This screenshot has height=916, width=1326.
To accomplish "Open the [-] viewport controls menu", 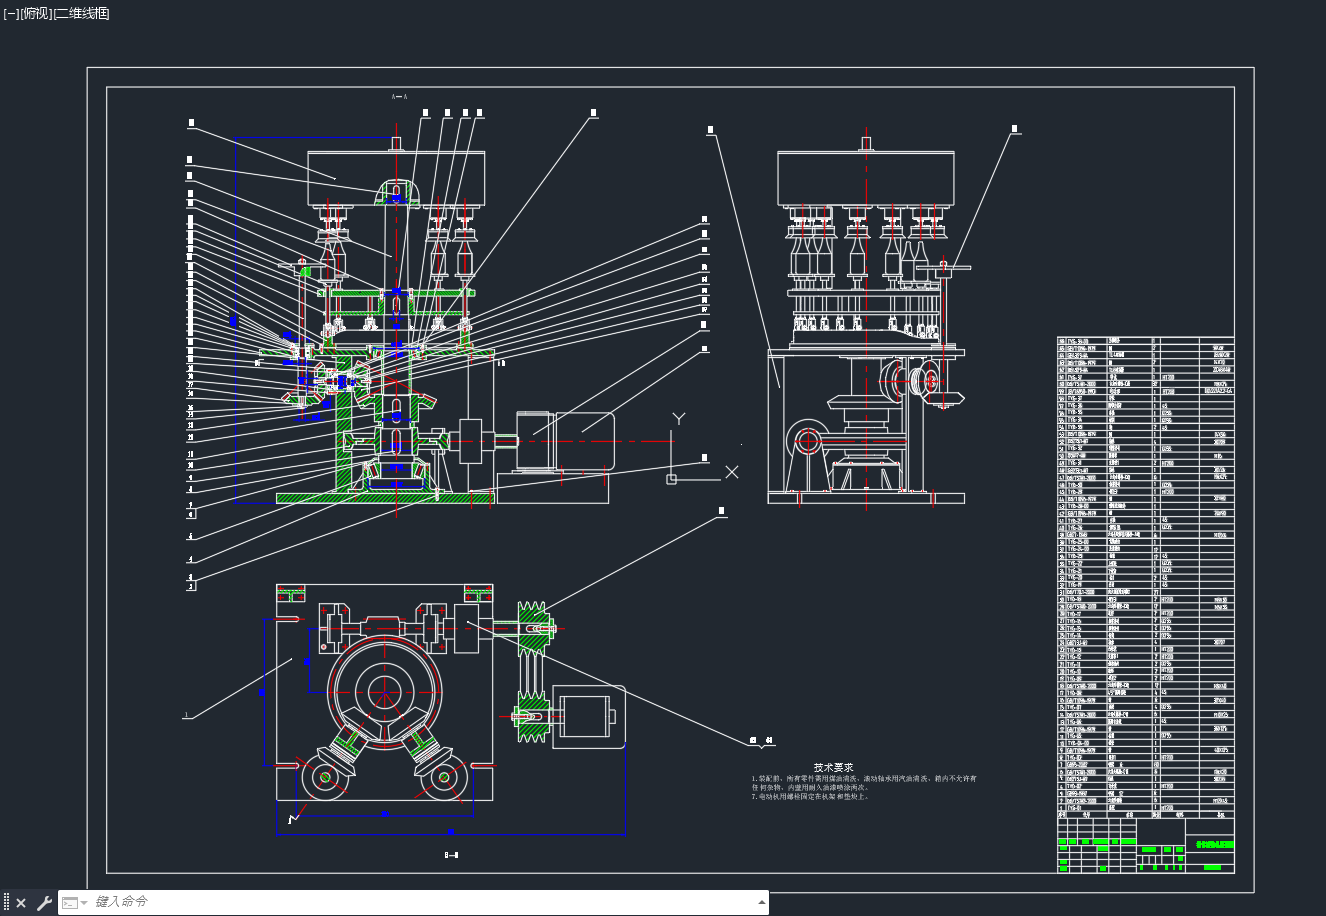I will pos(11,13).
